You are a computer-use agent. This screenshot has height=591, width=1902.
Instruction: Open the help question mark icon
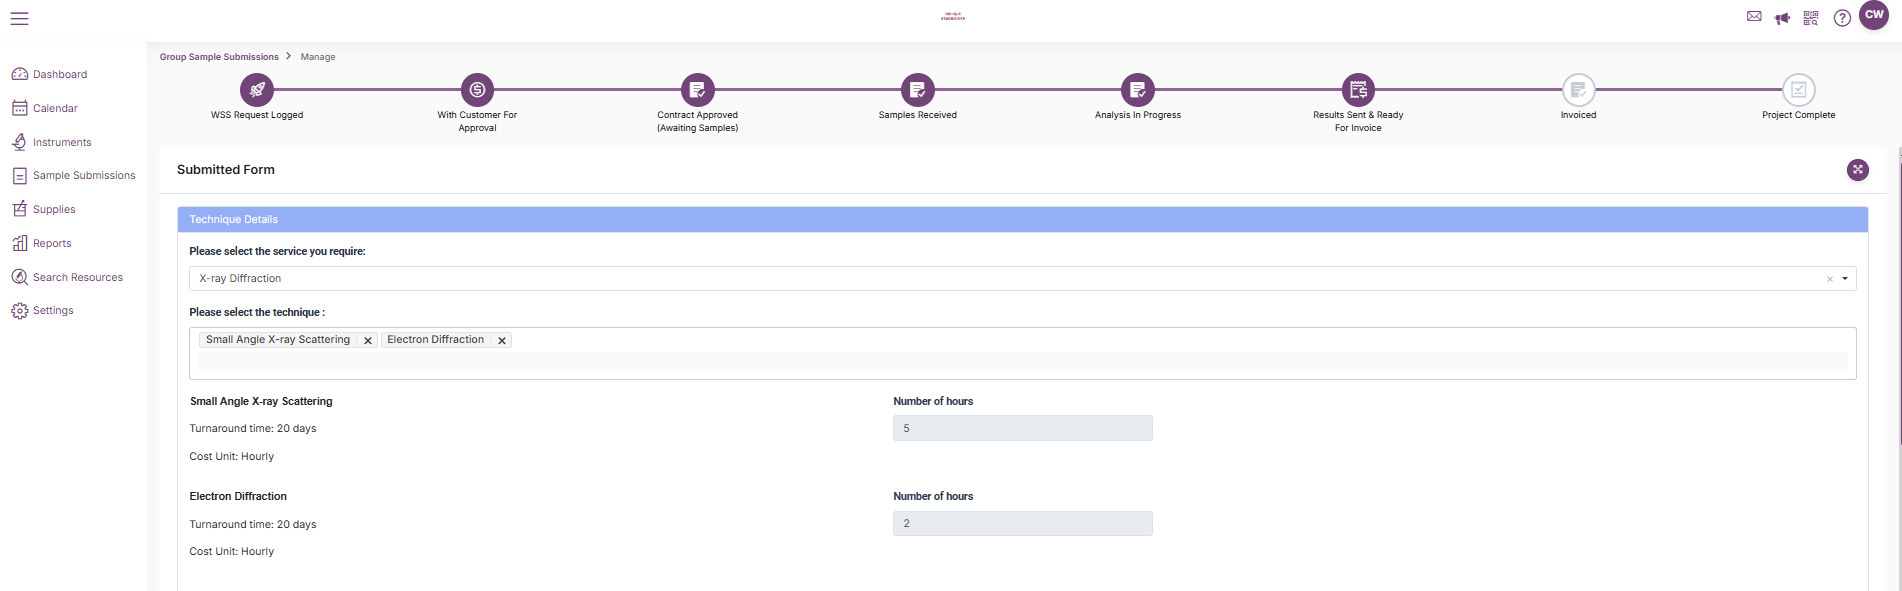pyautogui.click(x=1842, y=18)
